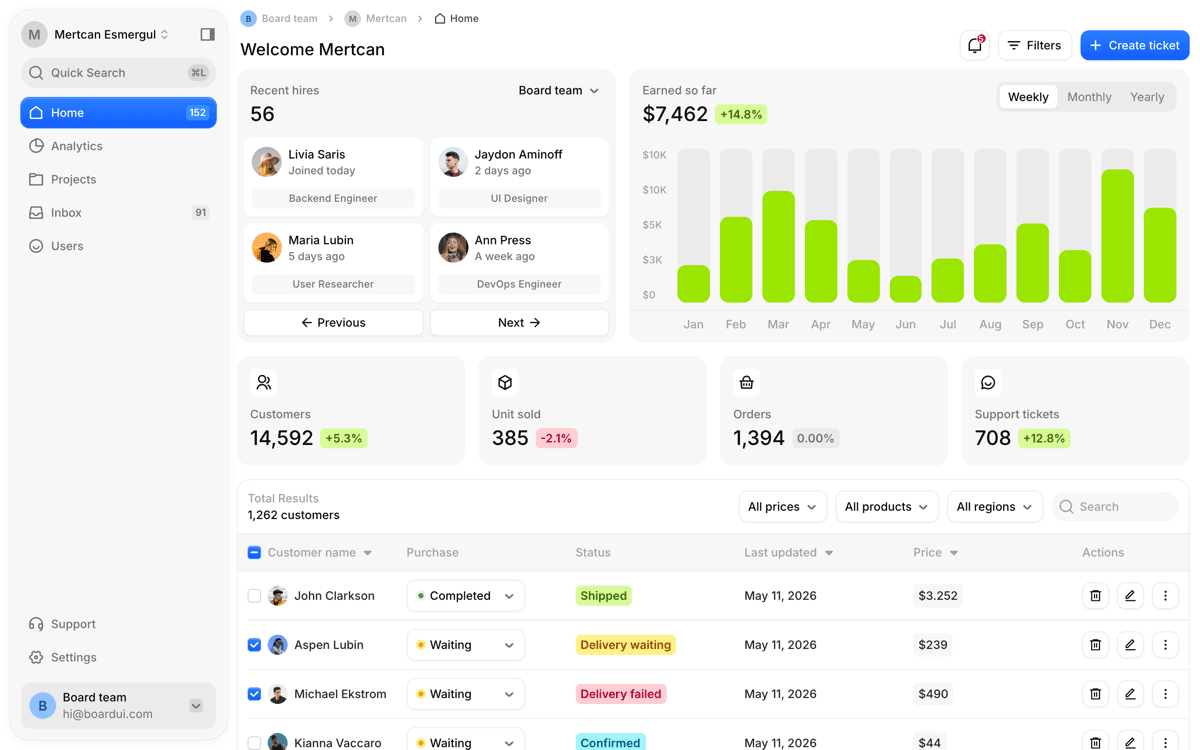Viewport: 1200px width, 750px height.
Task: Open Users in sidebar
Action: click(x=118, y=246)
